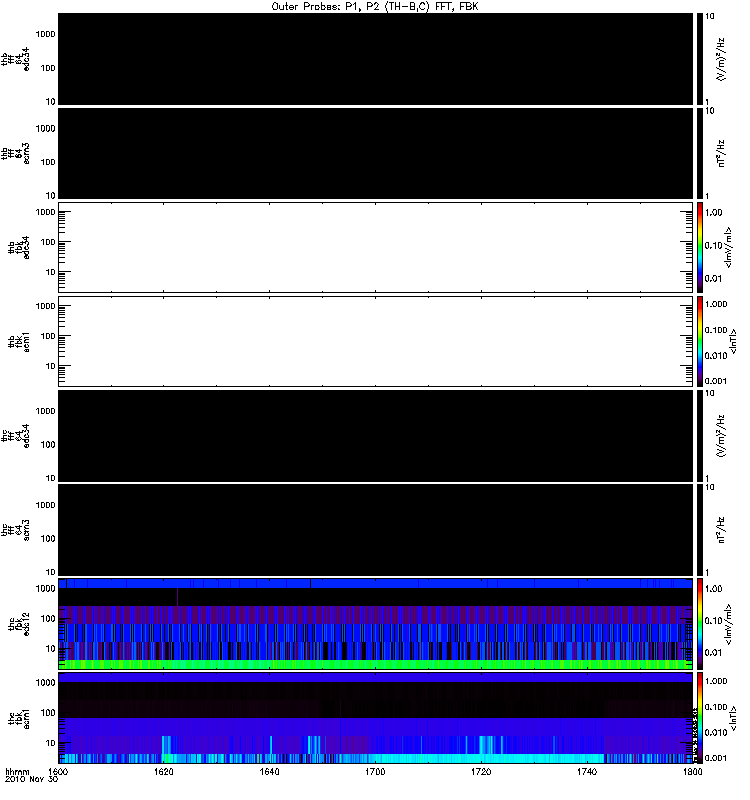750x800 pixels.
Task: Click the 10 frequency tick of thc fbk edc12
Action: pyautogui.click(x=51, y=649)
